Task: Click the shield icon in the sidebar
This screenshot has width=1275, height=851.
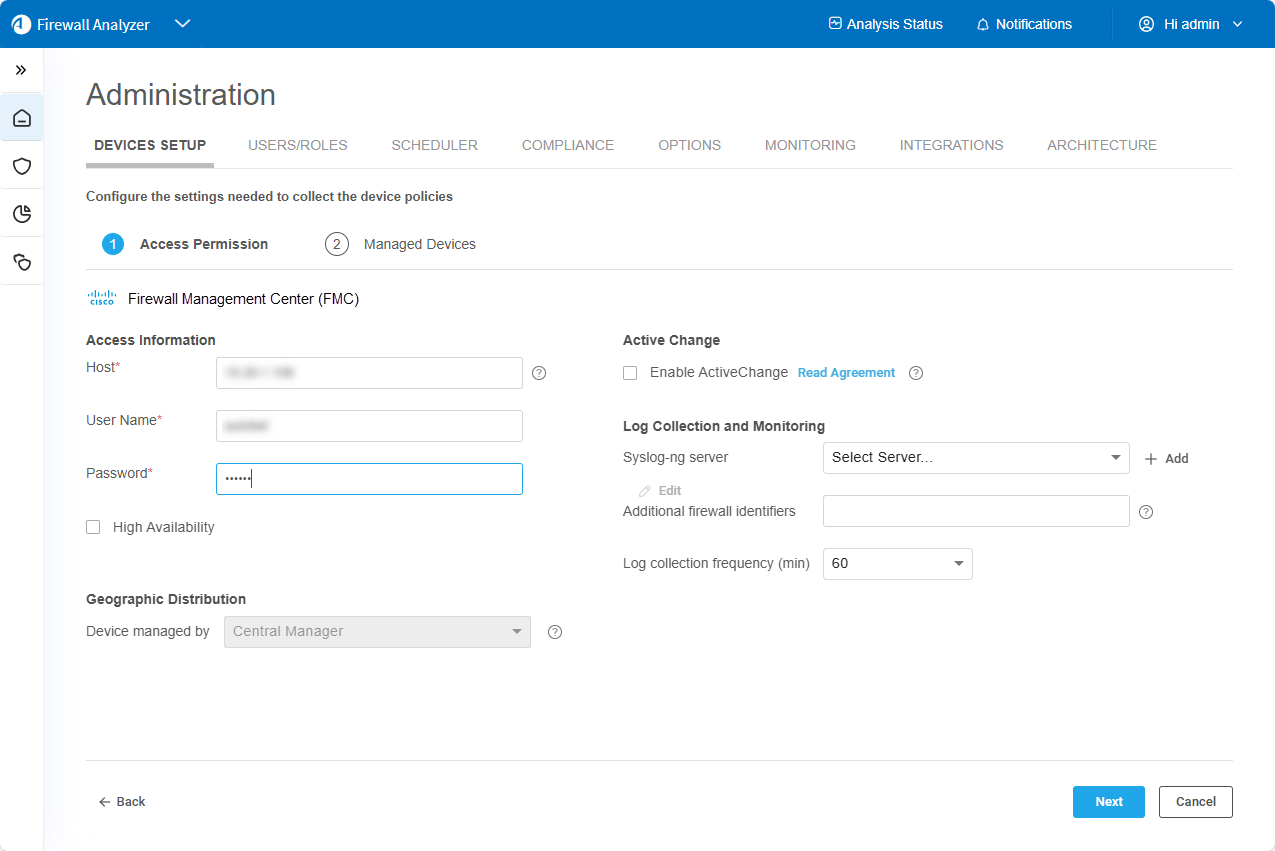Action: pyautogui.click(x=22, y=166)
